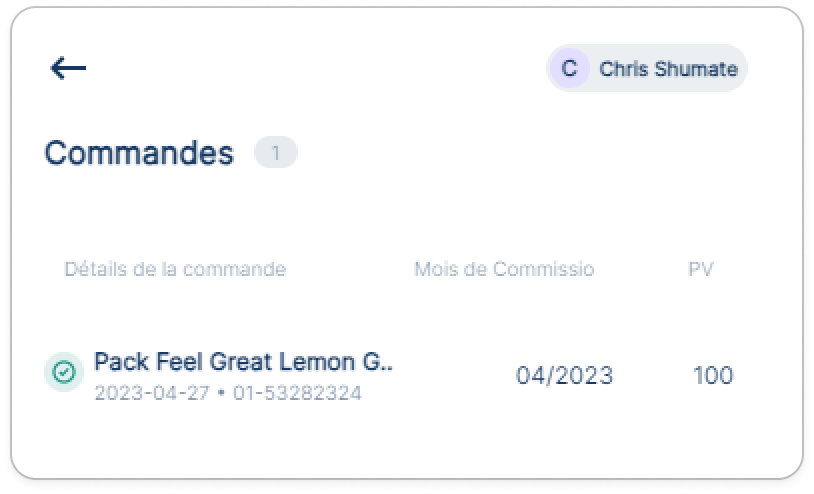Select the order count badge showing 1
The width and height of the screenshot is (814, 494).
click(276, 153)
